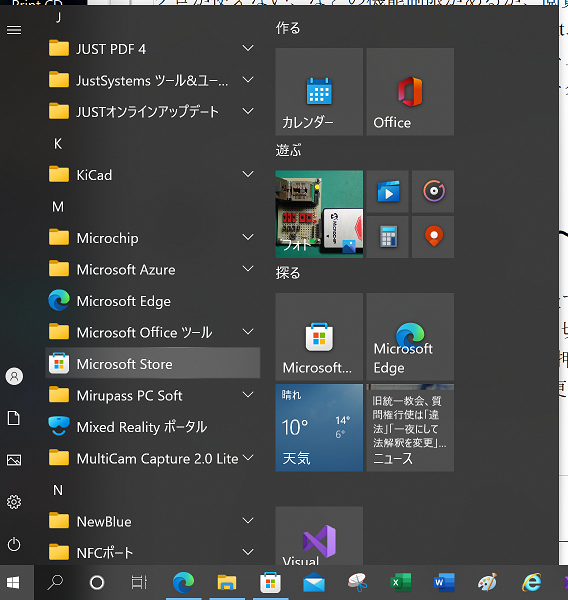Open Word on taskbar

coord(444,583)
